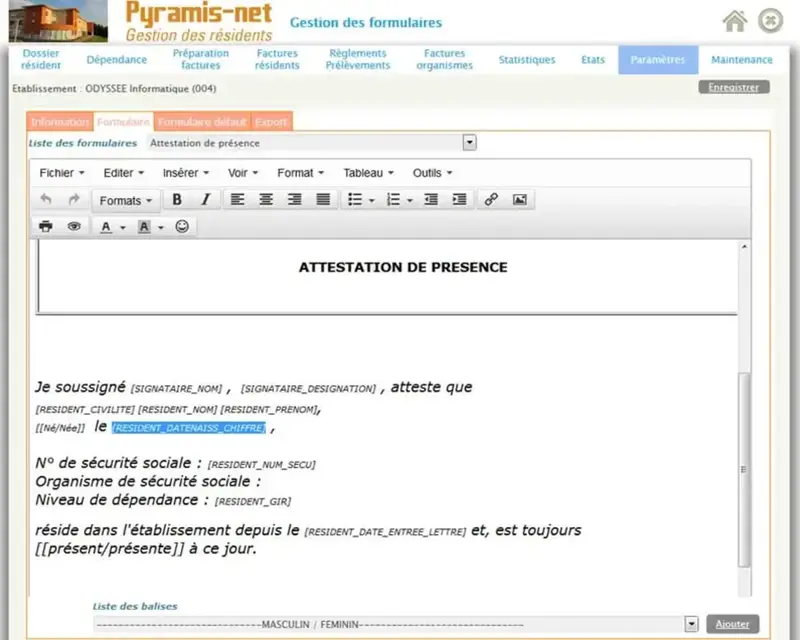
Task: Center-align text with the align center icon
Action: pos(266,200)
